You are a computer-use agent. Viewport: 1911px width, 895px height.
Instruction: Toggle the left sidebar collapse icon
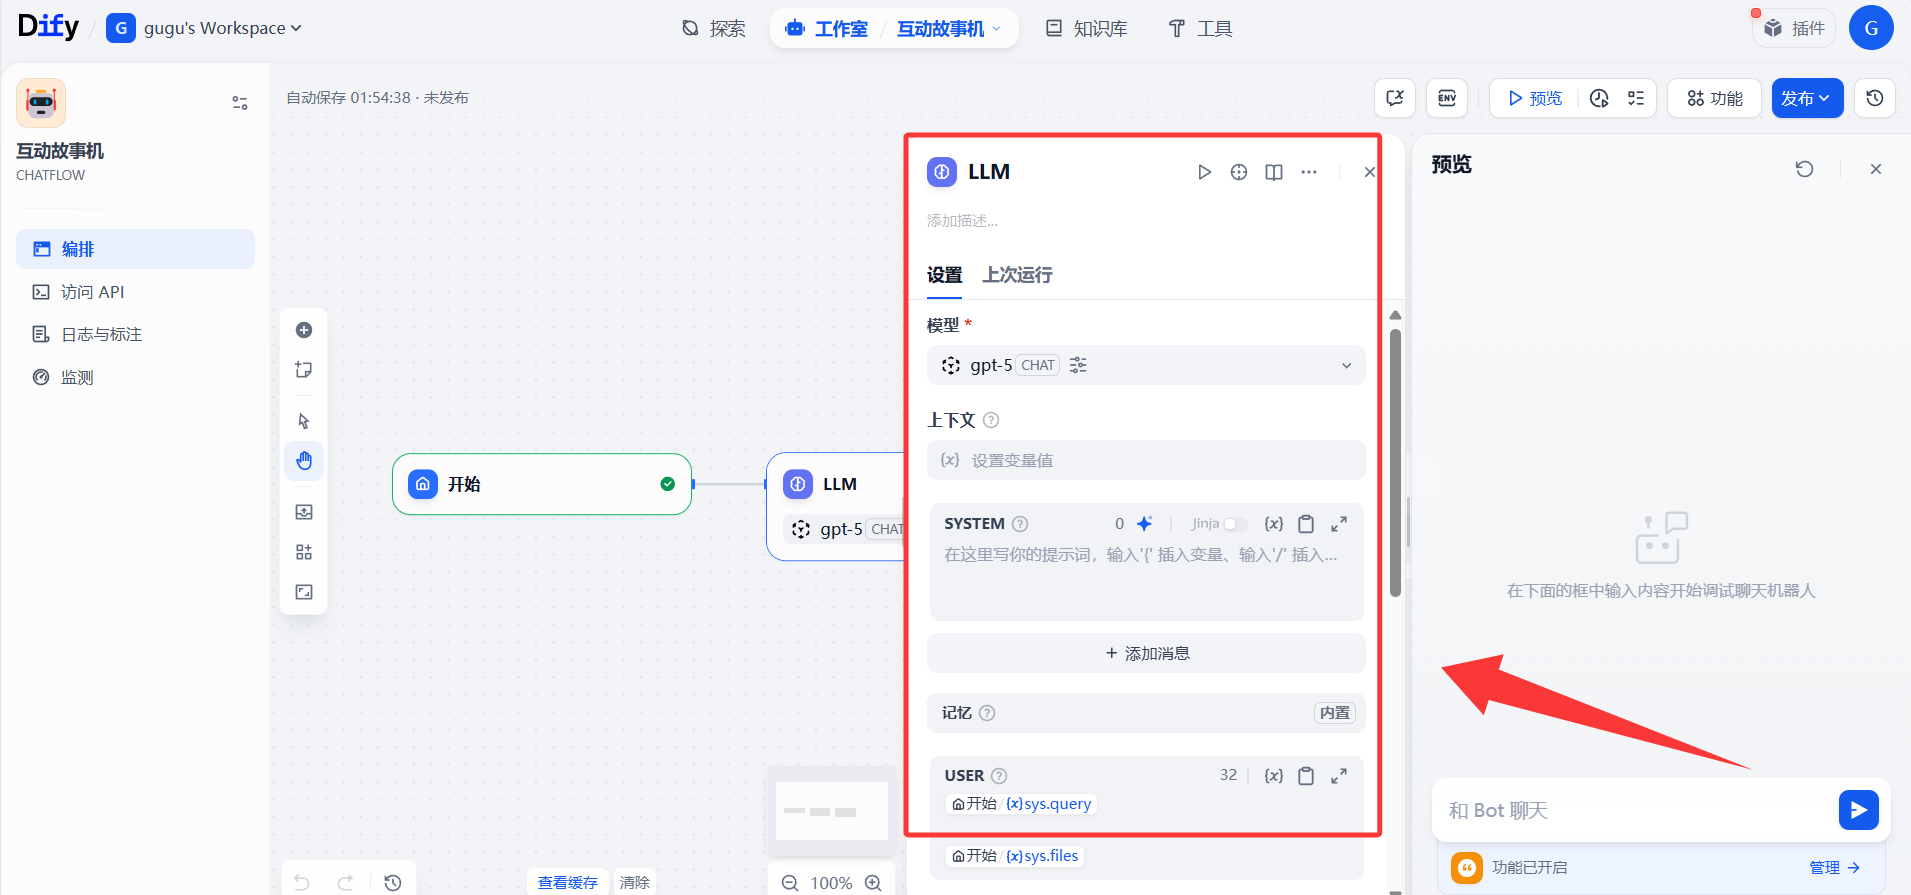[240, 103]
